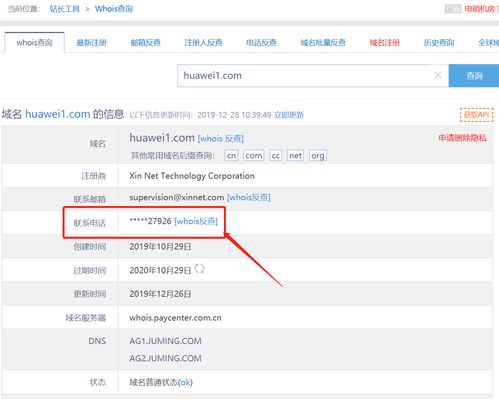Select registrar text Xin Net Technology Corporation
The image size is (499, 399).
[x=192, y=176]
